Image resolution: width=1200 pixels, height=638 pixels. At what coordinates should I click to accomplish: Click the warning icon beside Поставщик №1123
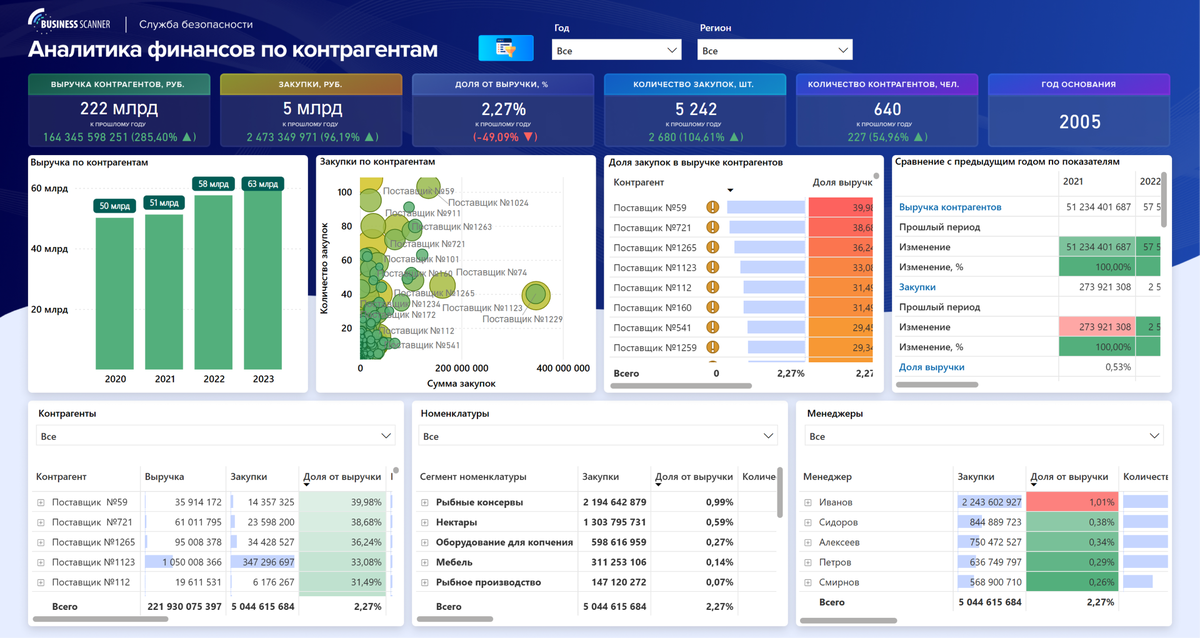(x=712, y=267)
